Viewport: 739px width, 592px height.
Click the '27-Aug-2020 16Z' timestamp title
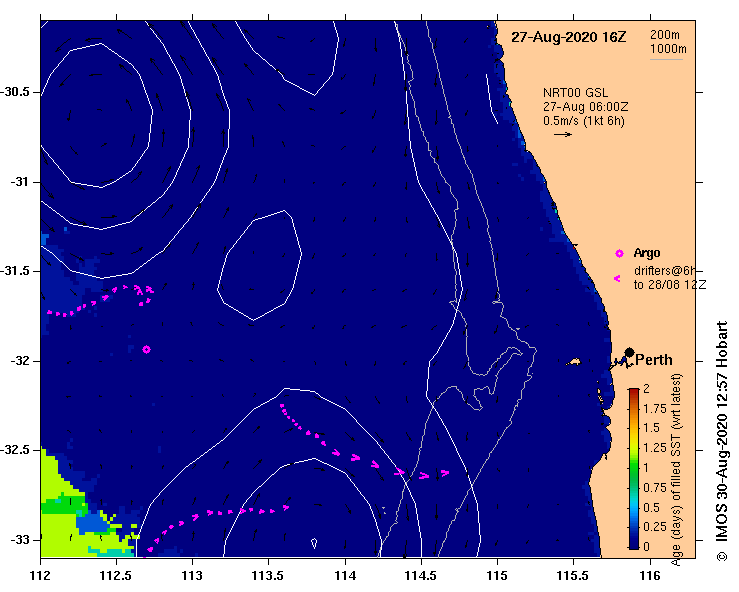point(568,37)
